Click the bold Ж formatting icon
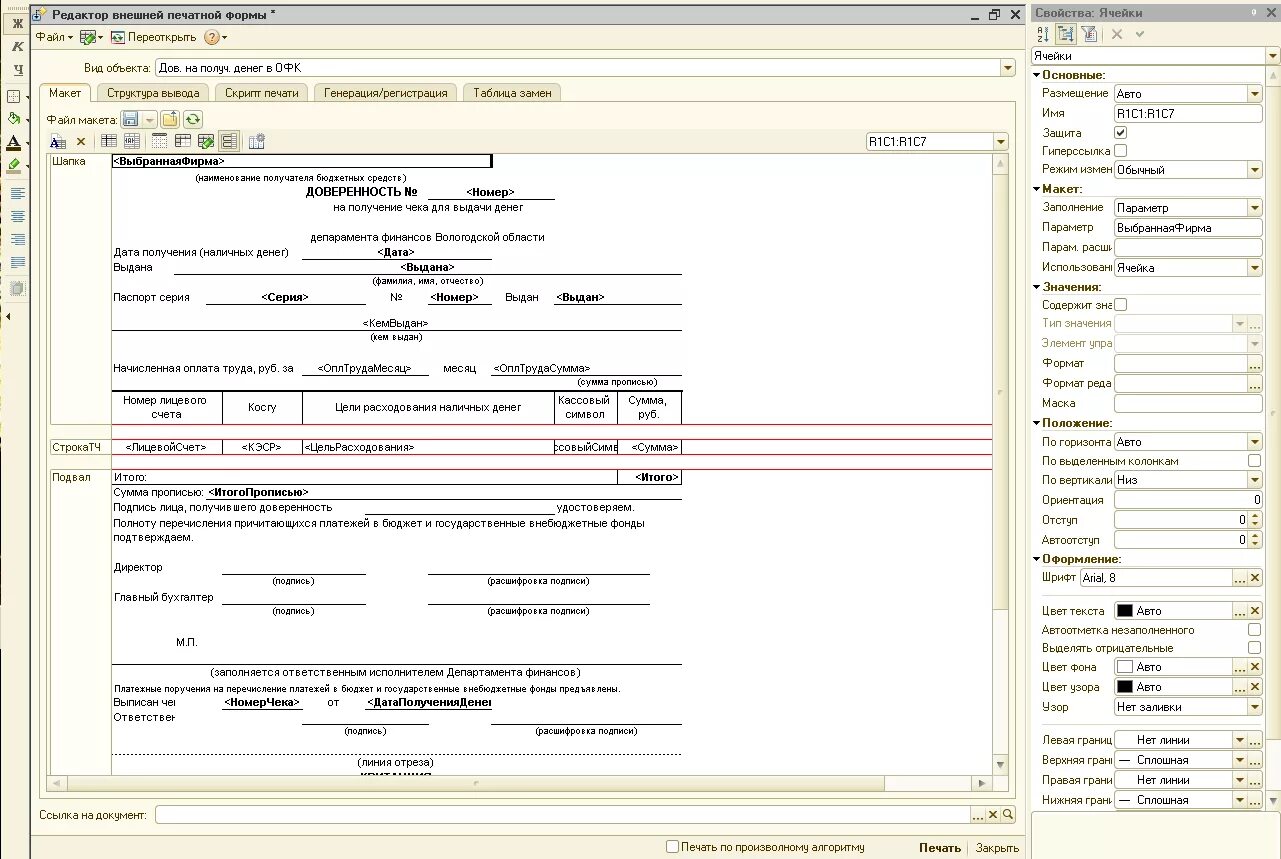The image size is (1281, 859). click(17, 23)
